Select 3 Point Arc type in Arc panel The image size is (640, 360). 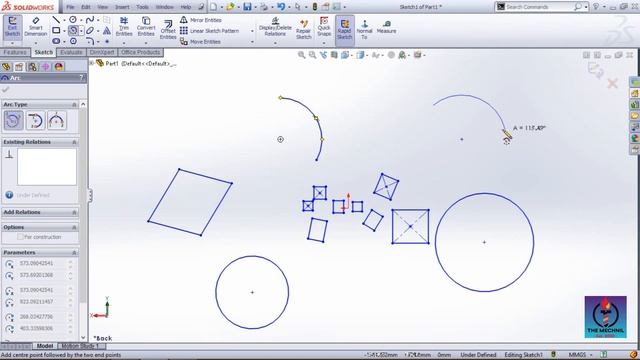coord(57,121)
